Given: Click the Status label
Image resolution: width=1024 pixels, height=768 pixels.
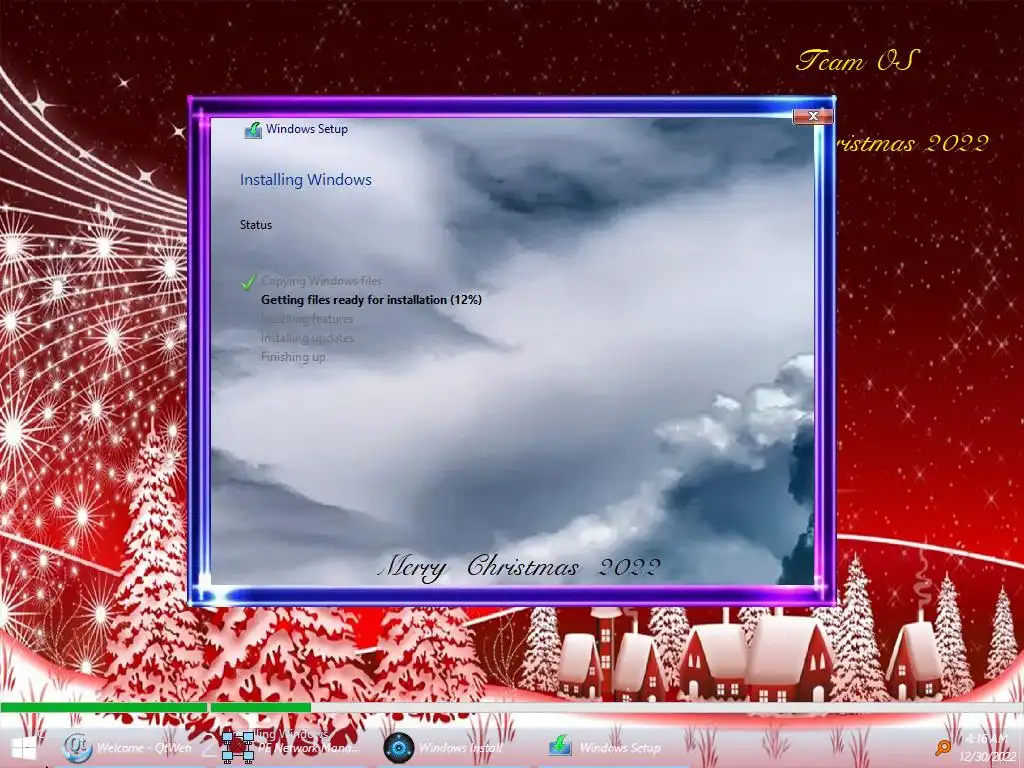Looking at the screenshot, I should click(256, 225).
